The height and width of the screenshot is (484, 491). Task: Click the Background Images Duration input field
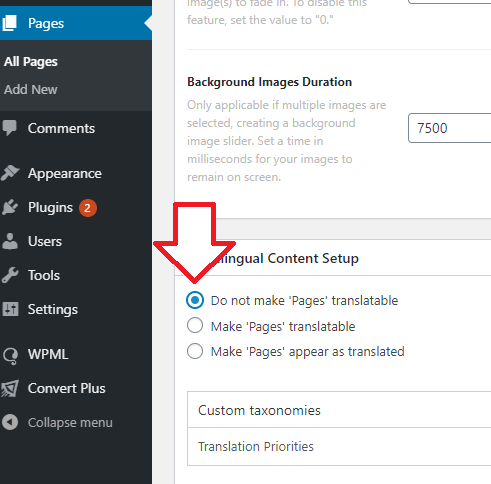pos(450,128)
